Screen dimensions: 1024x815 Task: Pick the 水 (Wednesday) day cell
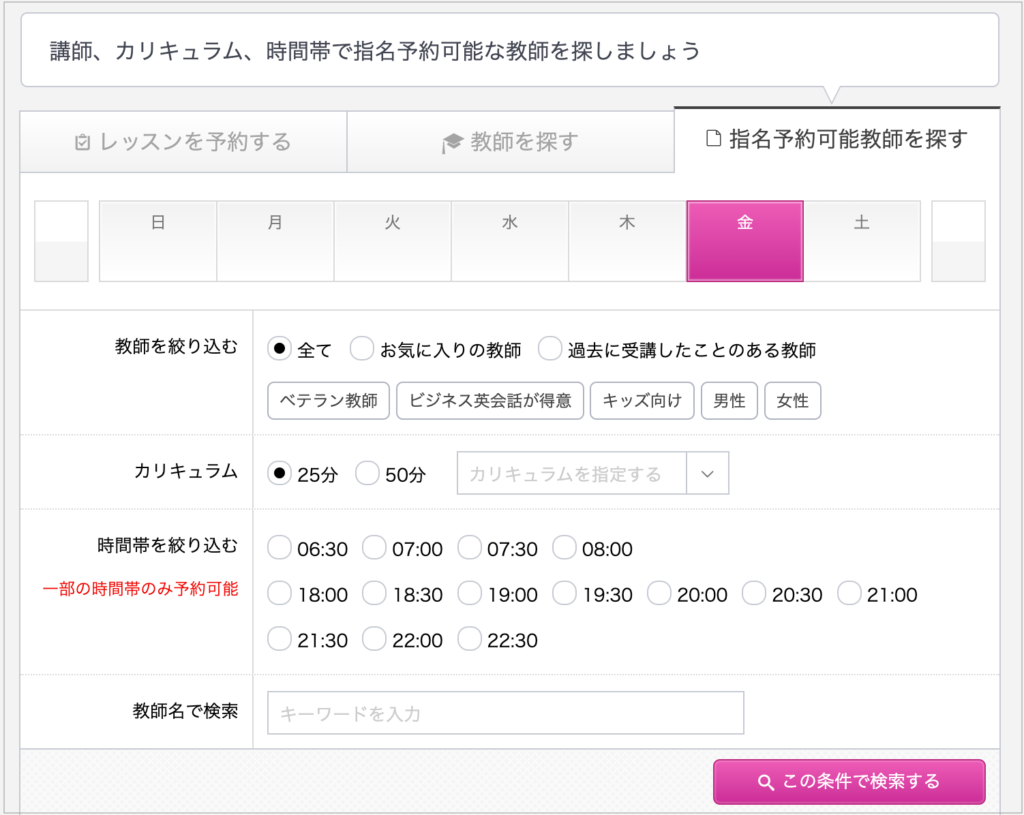[510, 241]
